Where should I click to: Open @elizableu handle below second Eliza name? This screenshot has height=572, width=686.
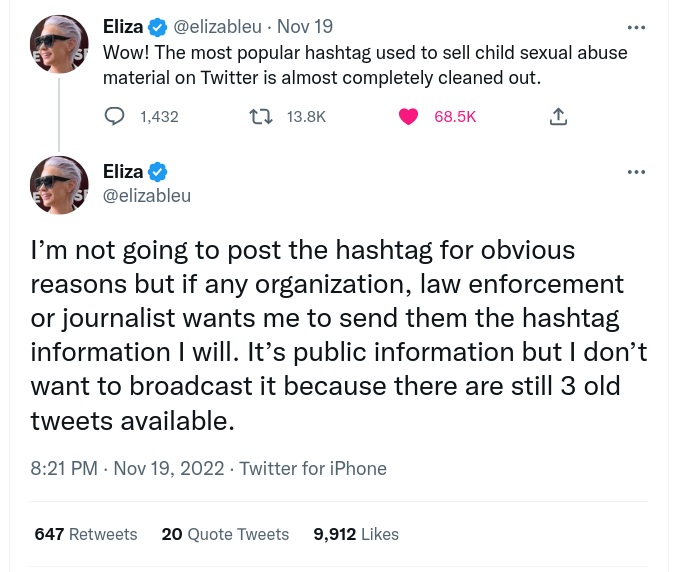pyautogui.click(x=147, y=196)
